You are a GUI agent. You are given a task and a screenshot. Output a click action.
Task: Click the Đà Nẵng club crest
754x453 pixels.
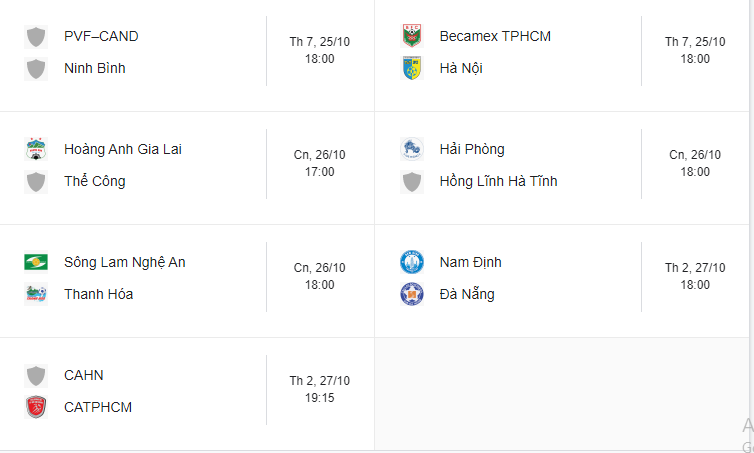(x=412, y=295)
